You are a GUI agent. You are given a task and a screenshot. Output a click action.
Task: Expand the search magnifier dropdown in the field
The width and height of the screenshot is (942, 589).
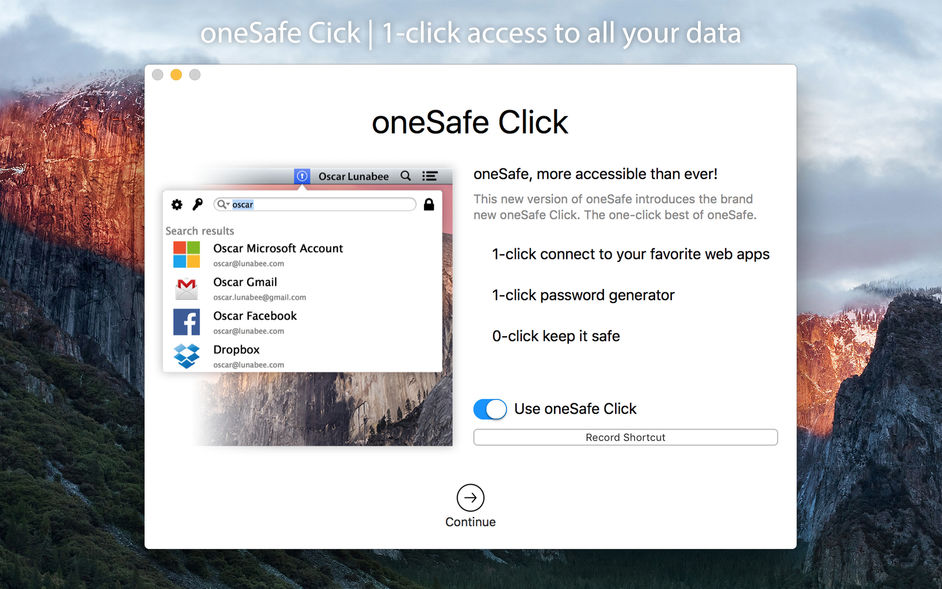point(222,204)
